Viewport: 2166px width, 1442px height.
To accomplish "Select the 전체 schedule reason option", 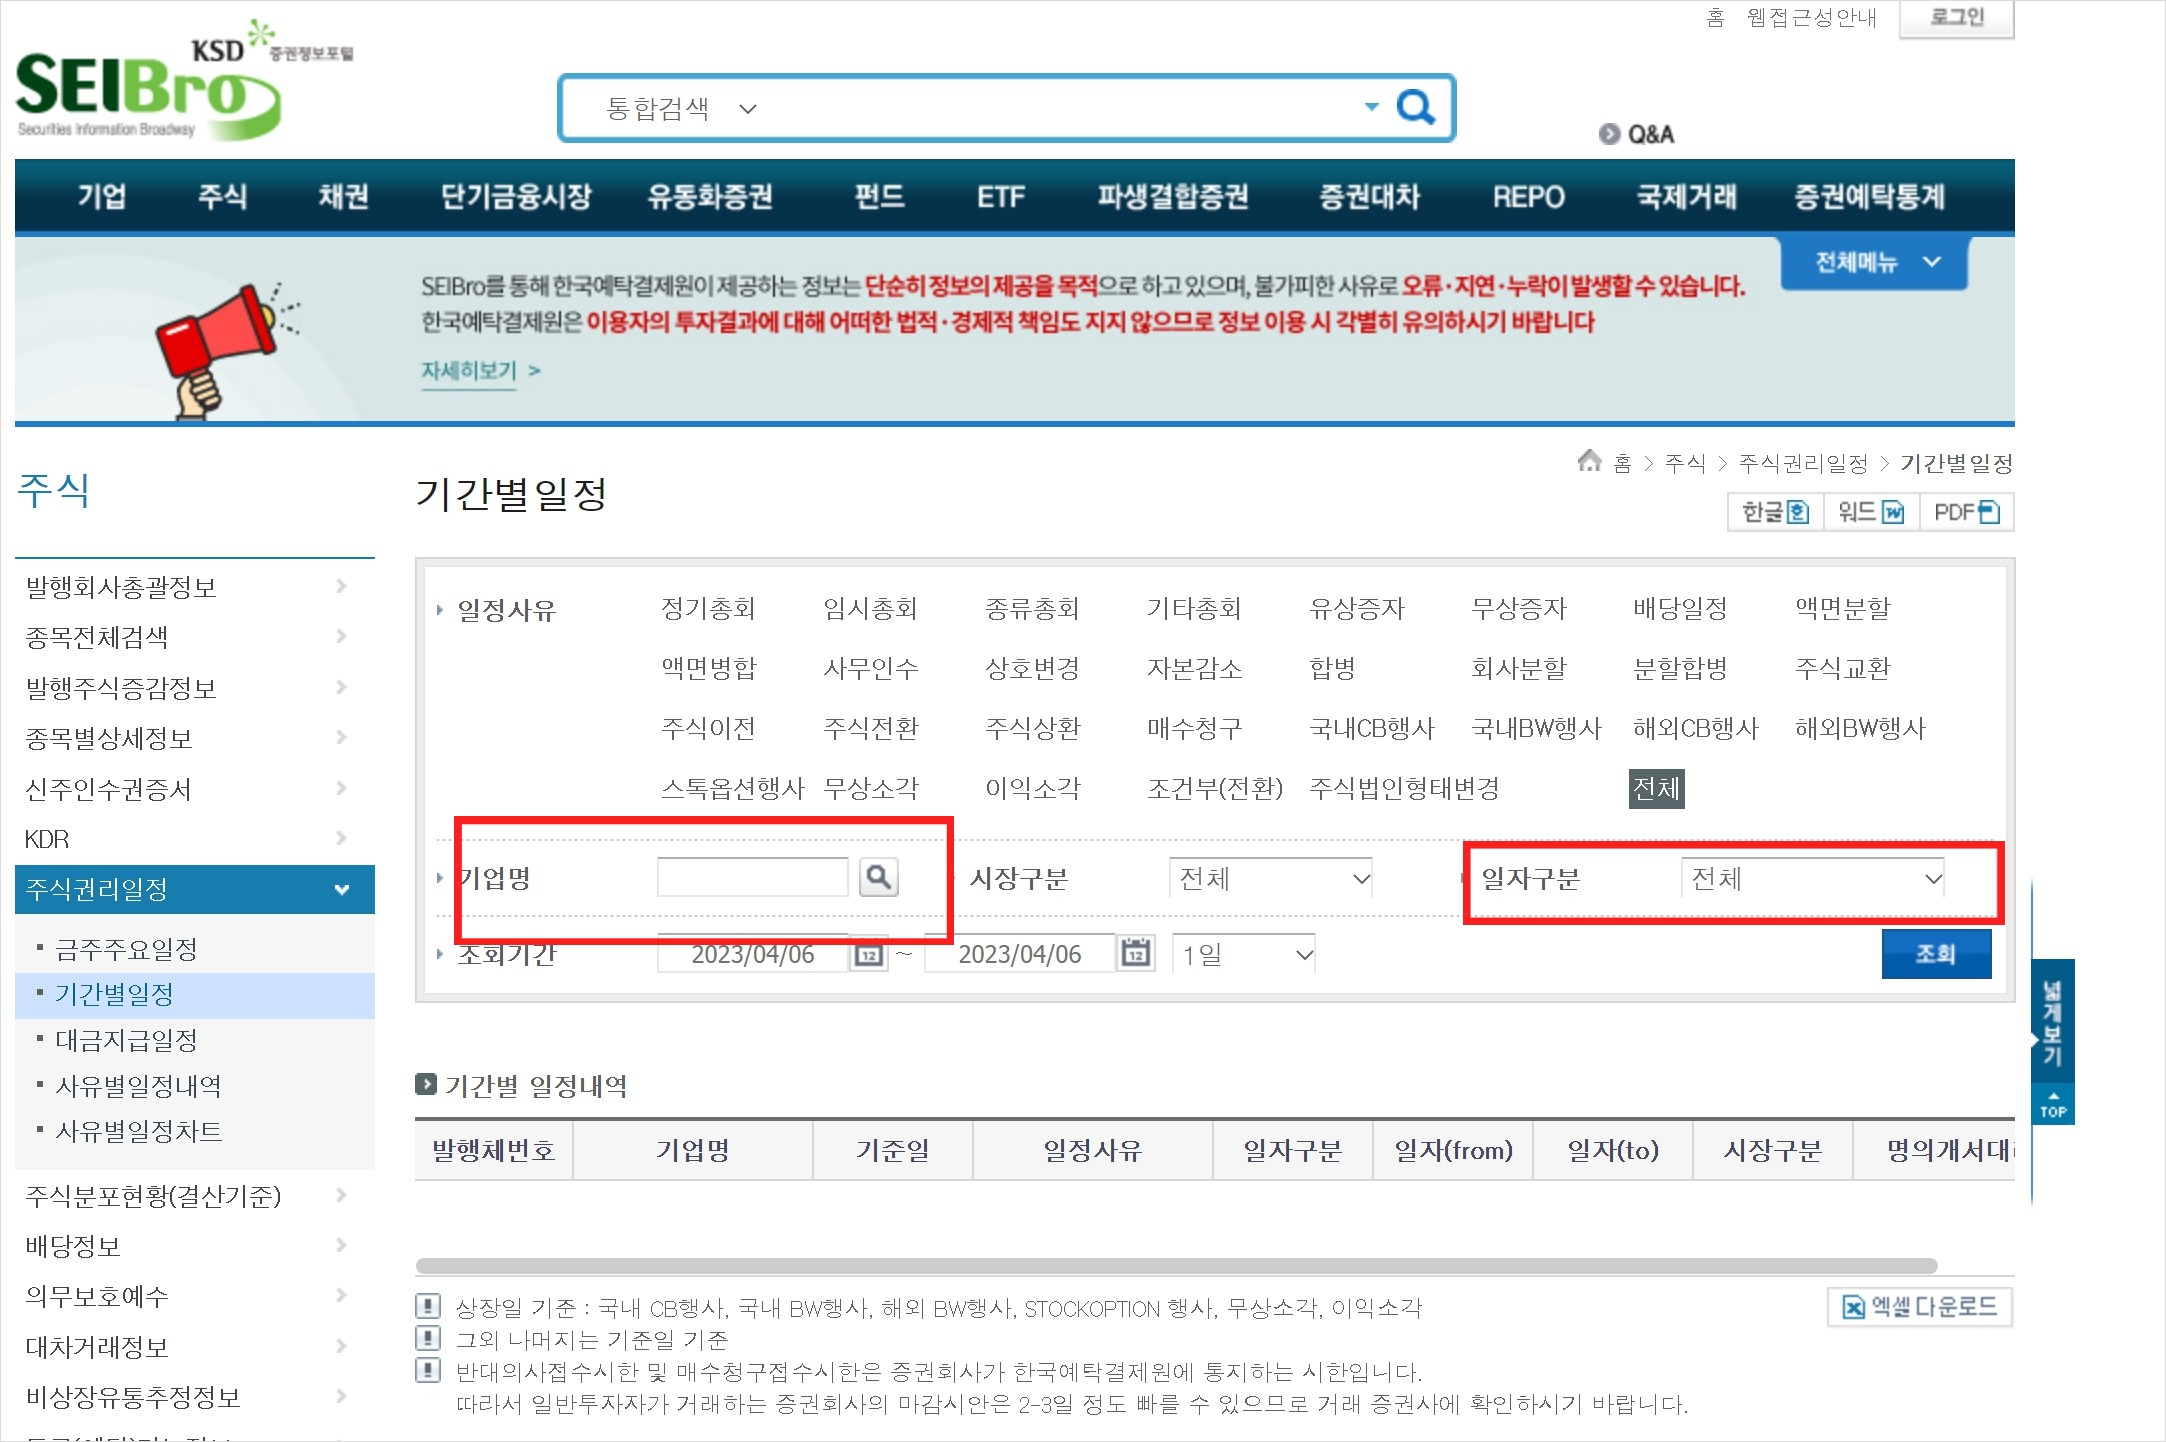I will [1655, 788].
